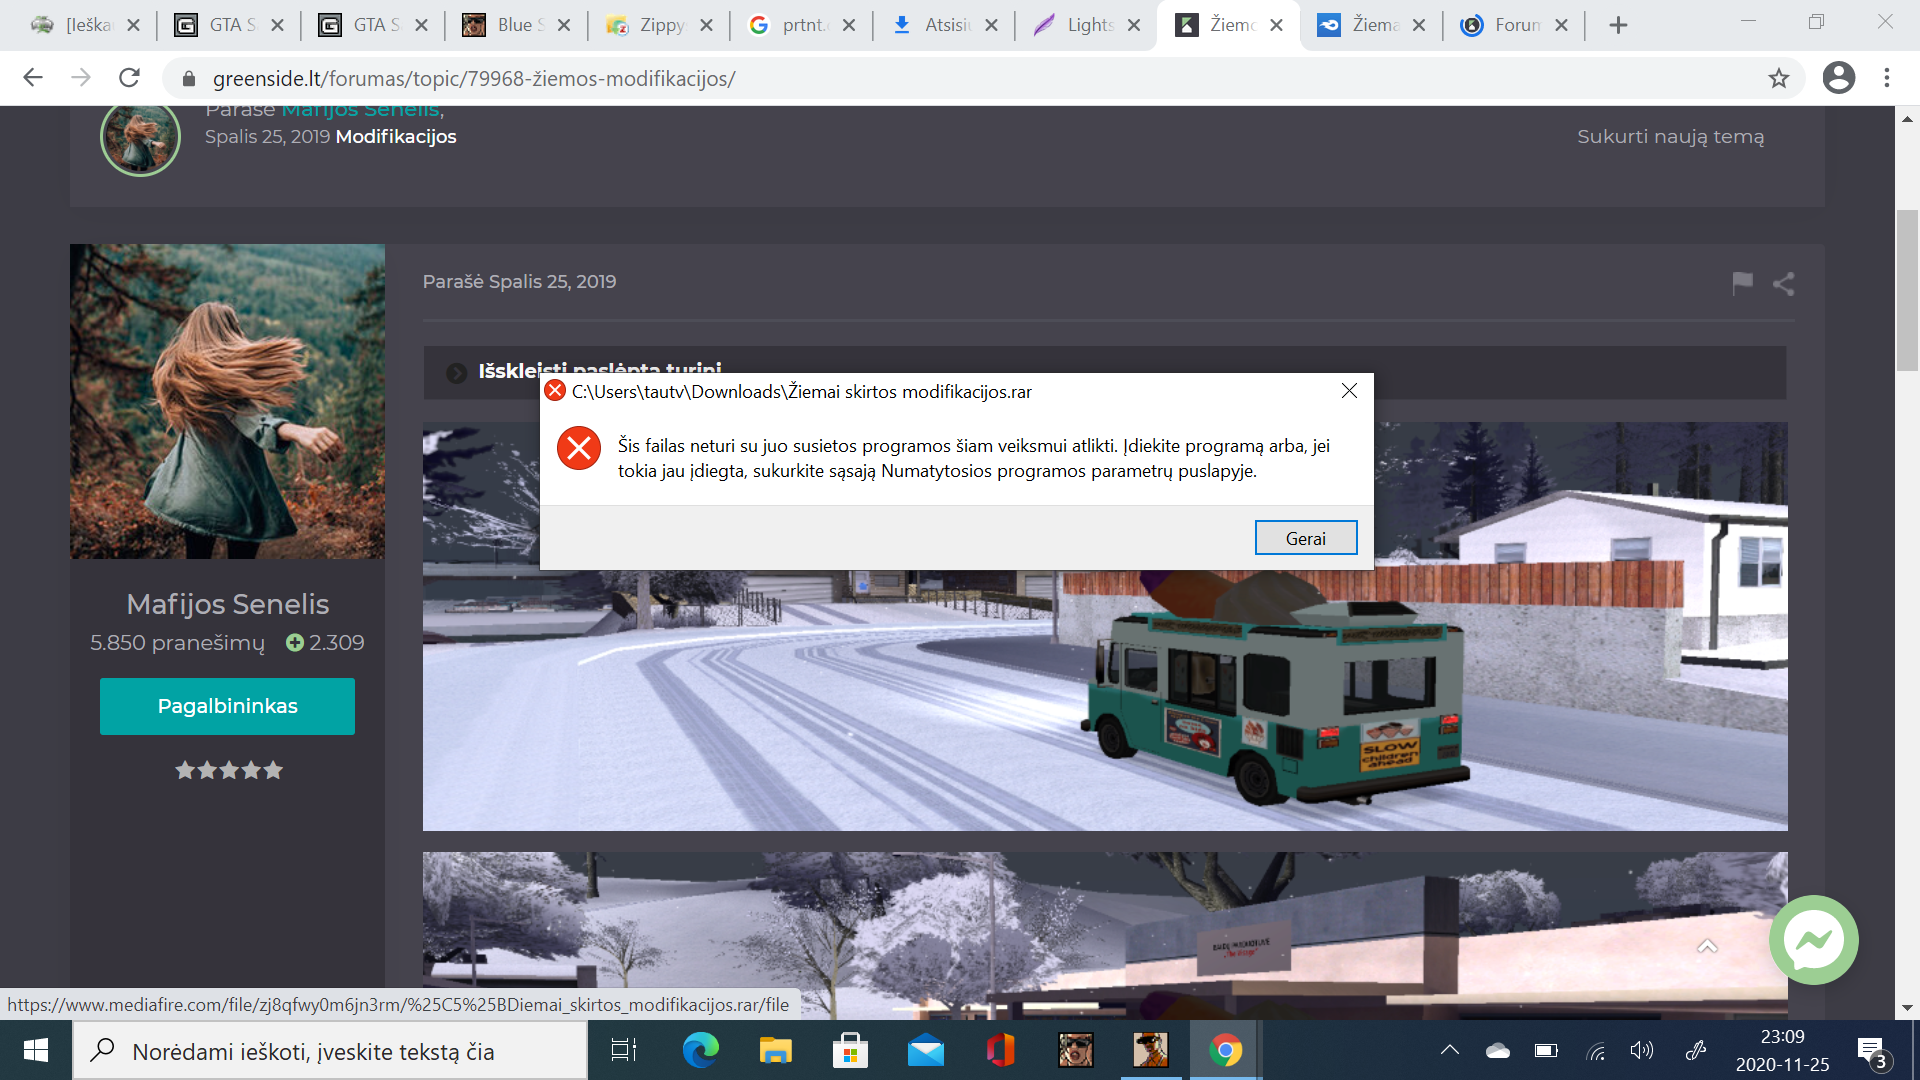Reload the page

pyautogui.click(x=129, y=78)
